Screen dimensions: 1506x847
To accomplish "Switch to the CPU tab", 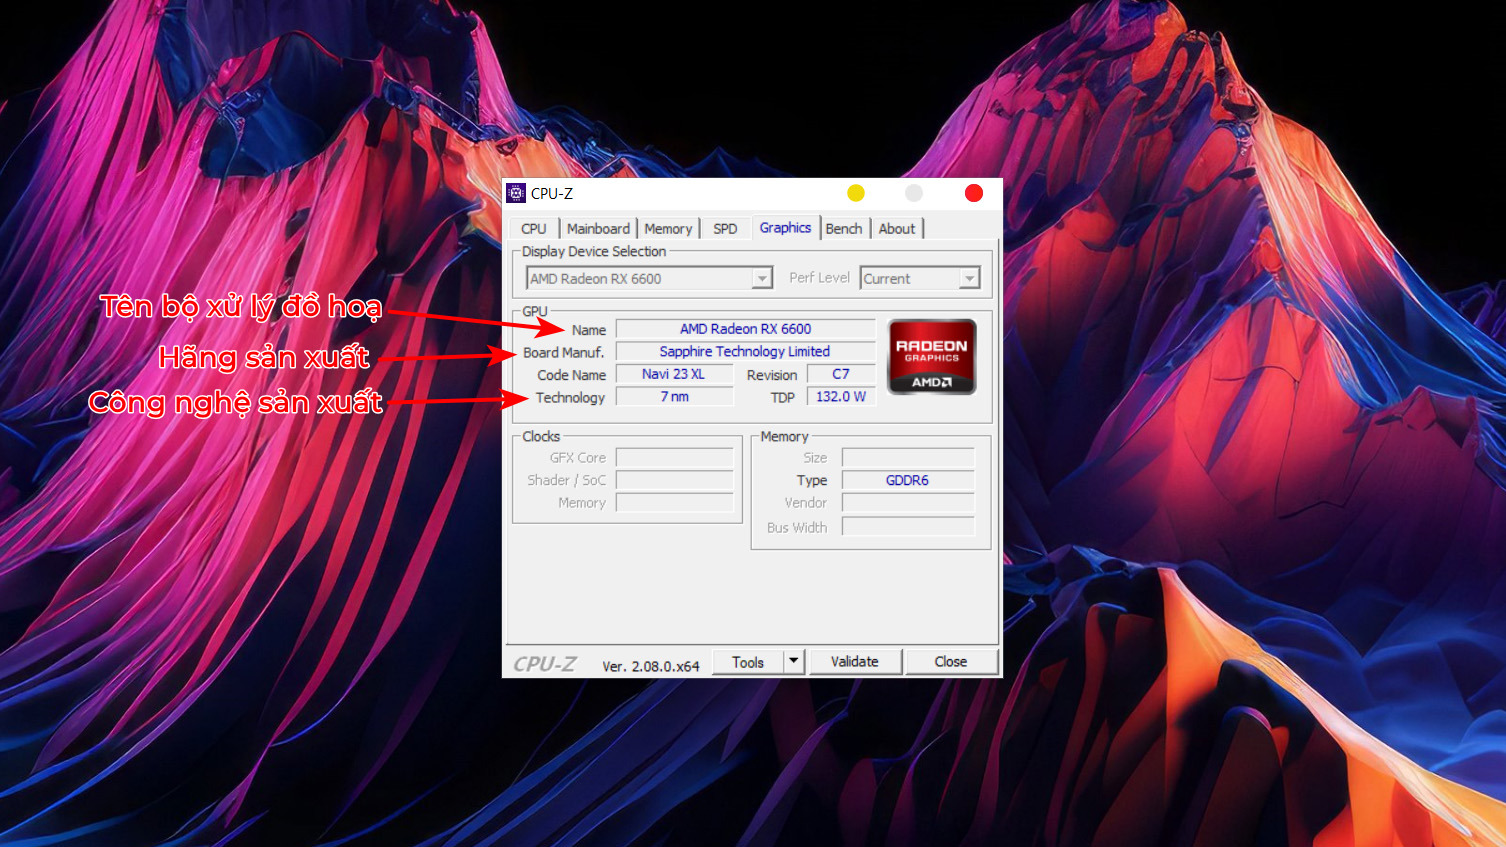I will [x=533, y=229].
